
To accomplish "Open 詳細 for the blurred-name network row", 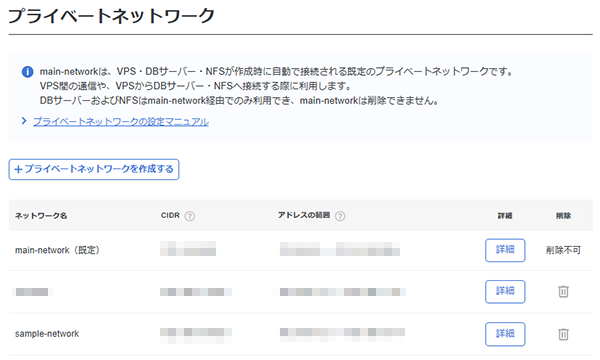I will (x=505, y=292).
